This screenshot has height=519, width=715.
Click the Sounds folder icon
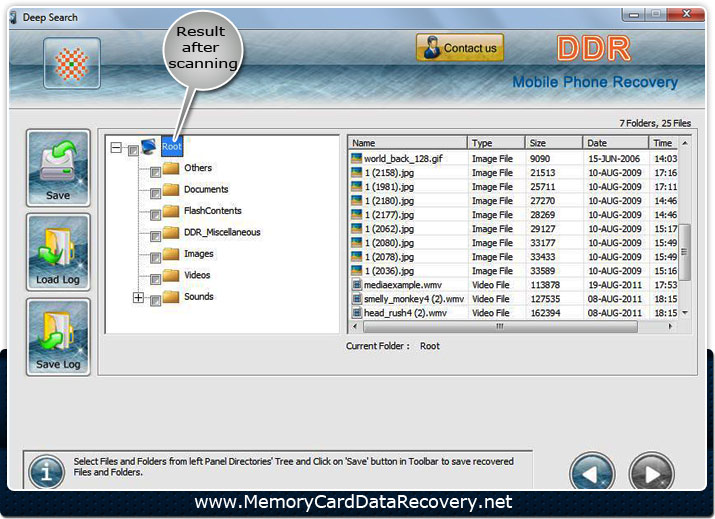(x=171, y=296)
